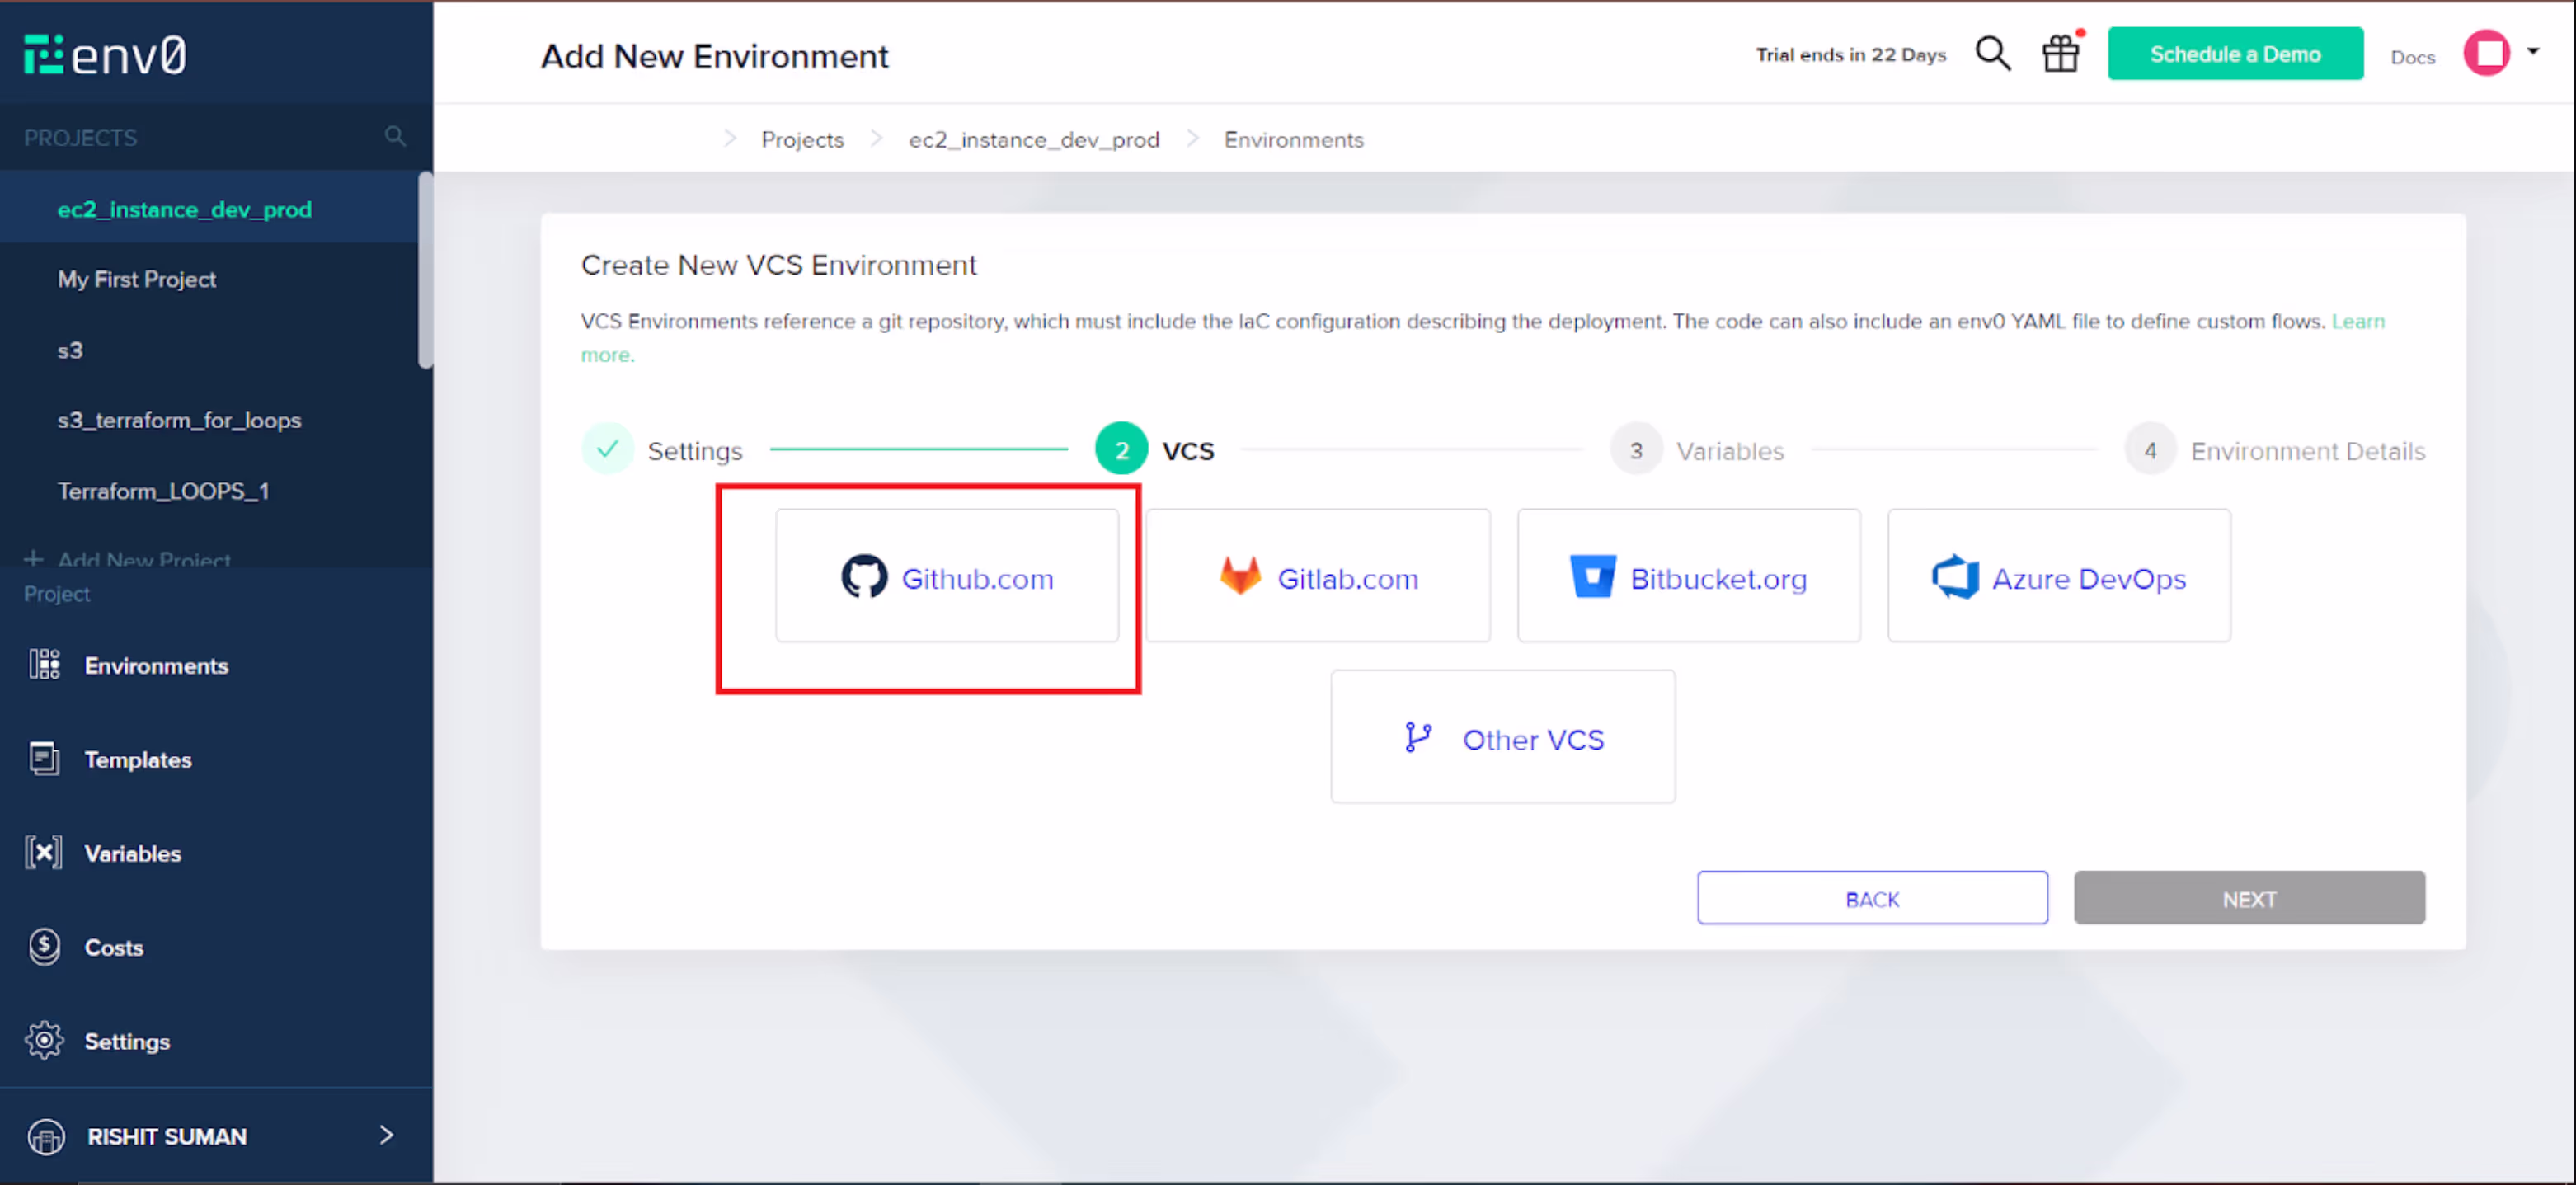Click the projects list scrollbar
2576x1185 pixels.
[x=425, y=270]
